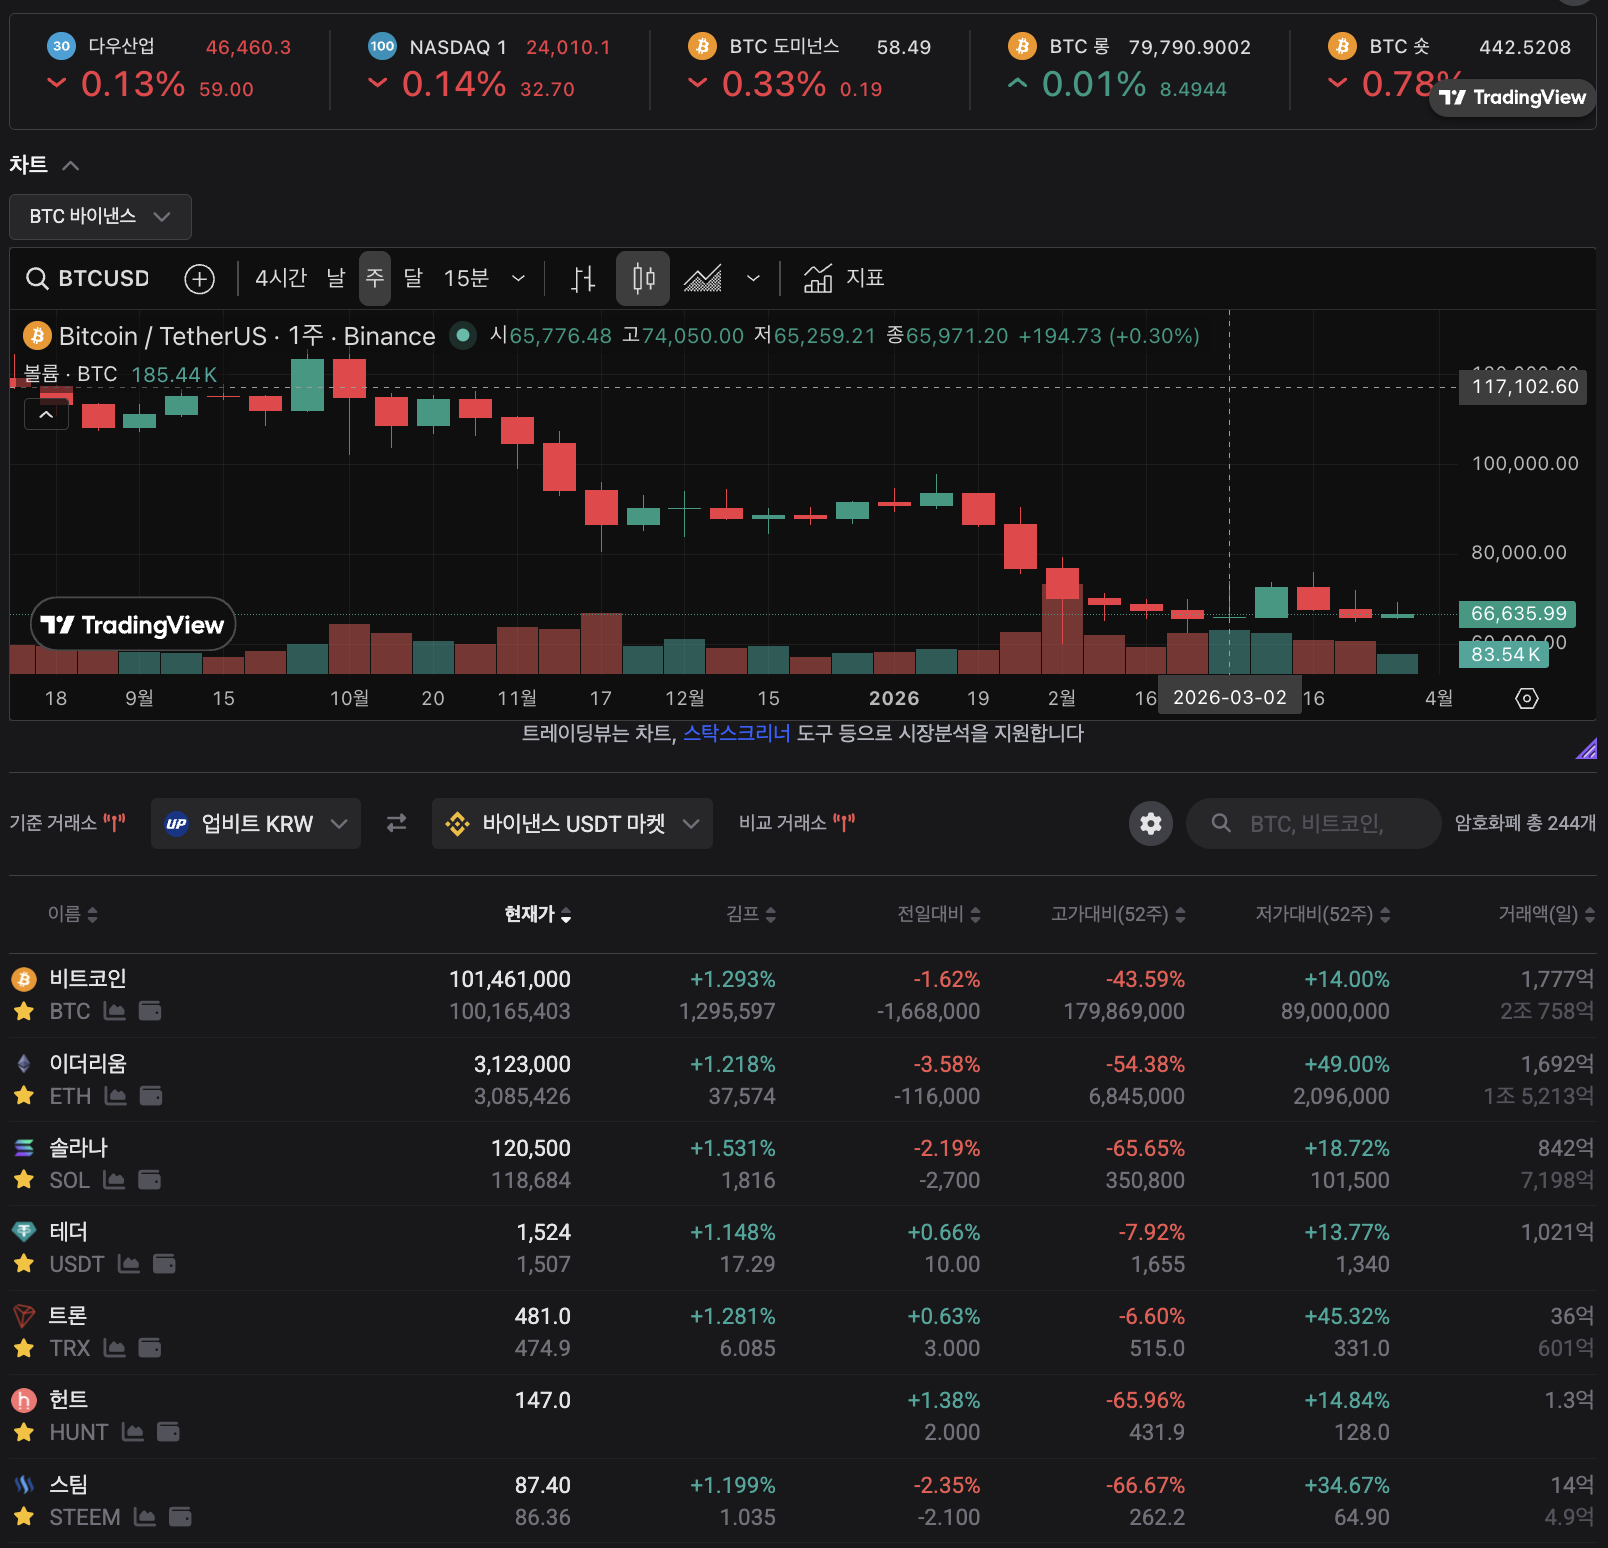Screen dimensions: 1608x1548
Task: Sort the table by 거래액(일)
Action: [x=1546, y=914]
